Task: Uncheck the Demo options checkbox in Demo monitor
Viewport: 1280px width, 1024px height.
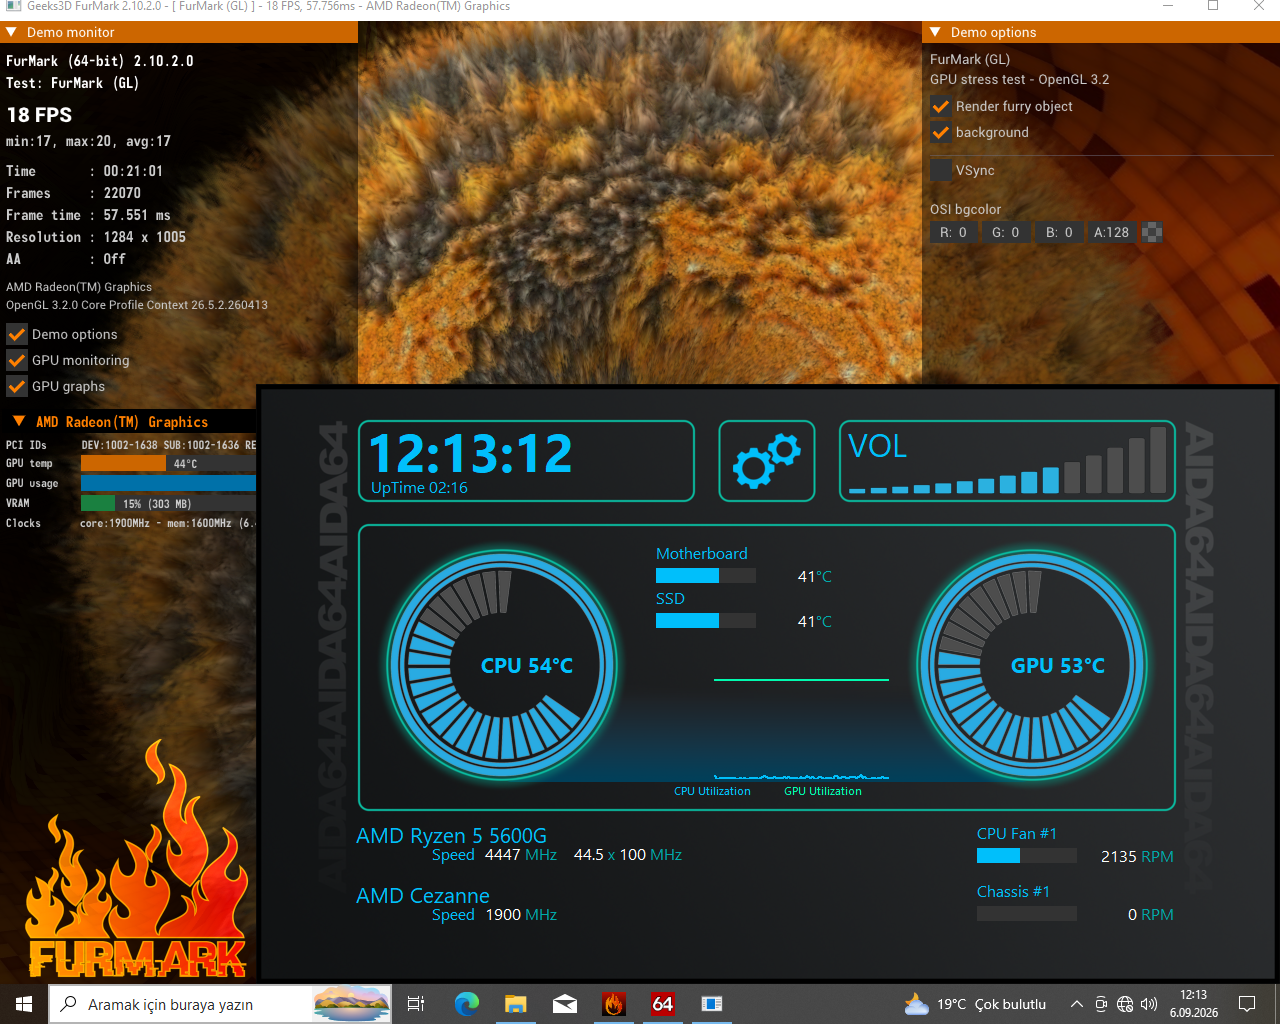Action: point(17,334)
